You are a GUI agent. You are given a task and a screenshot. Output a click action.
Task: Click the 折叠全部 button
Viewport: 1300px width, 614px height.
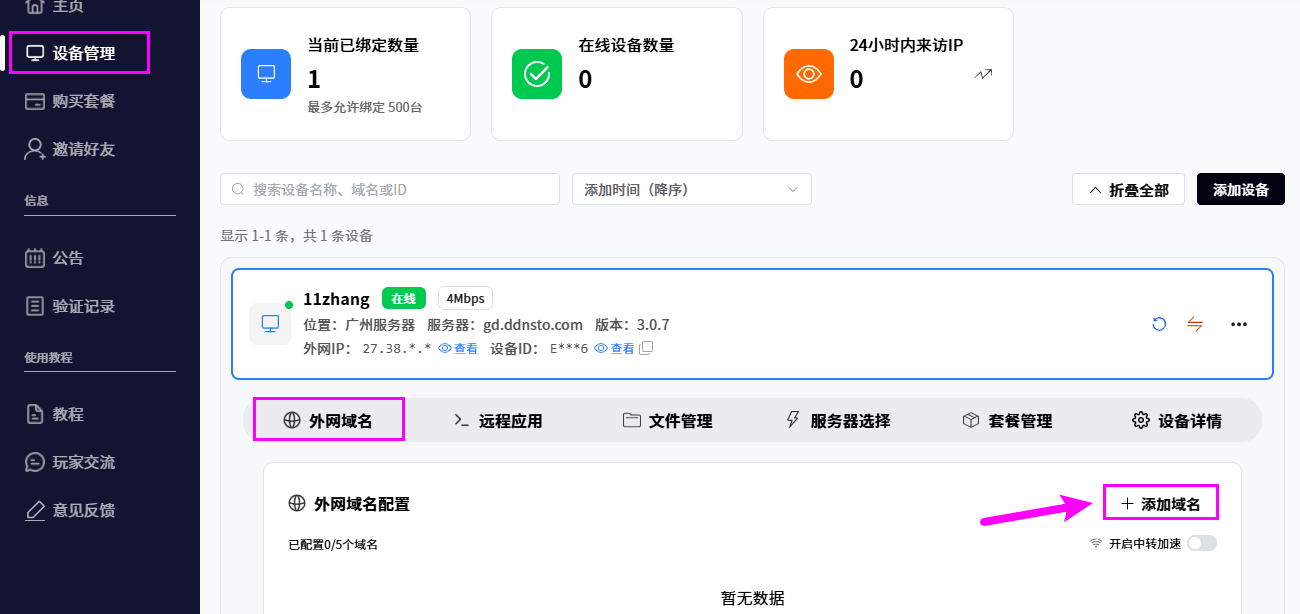pos(1128,190)
